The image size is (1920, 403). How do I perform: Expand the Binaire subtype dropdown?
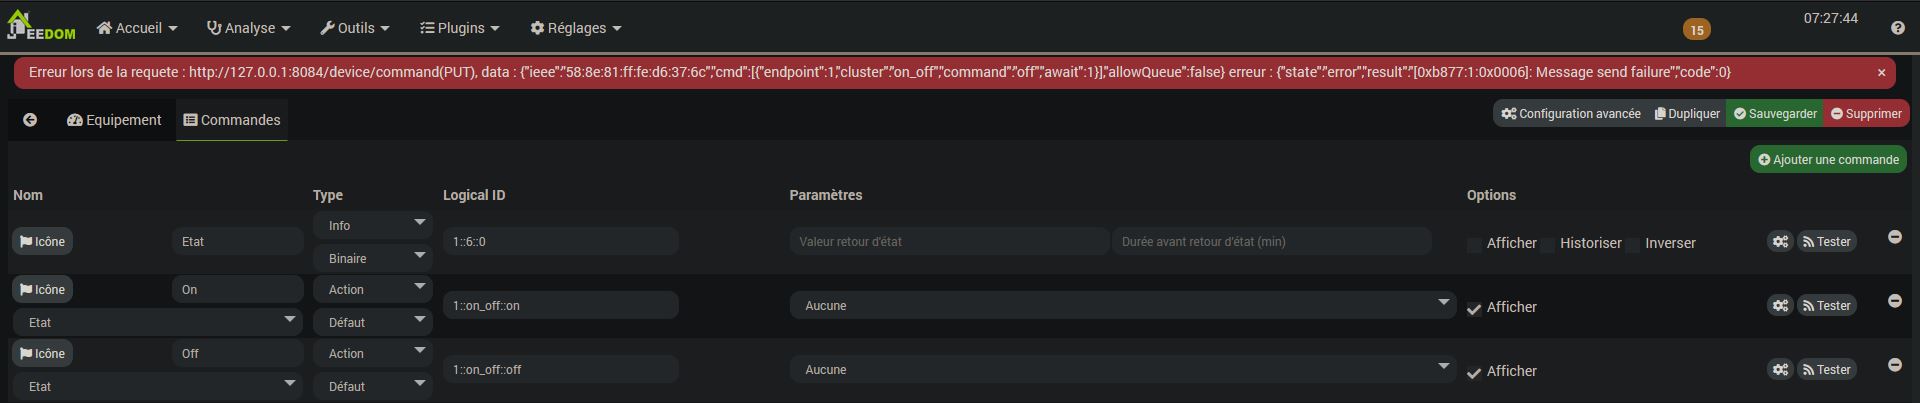[x=372, y=258]
